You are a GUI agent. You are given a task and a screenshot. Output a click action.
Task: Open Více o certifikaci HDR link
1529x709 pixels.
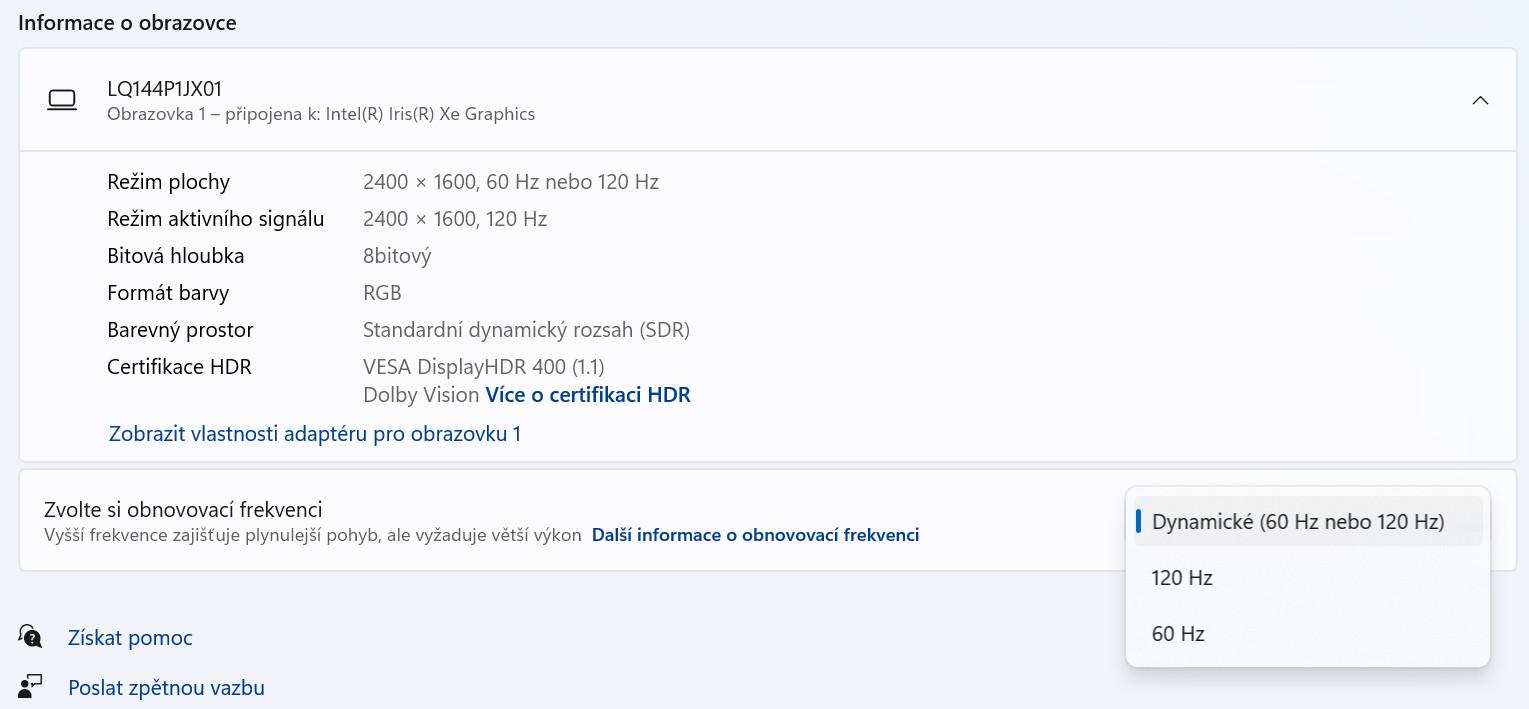pos(588,395)
